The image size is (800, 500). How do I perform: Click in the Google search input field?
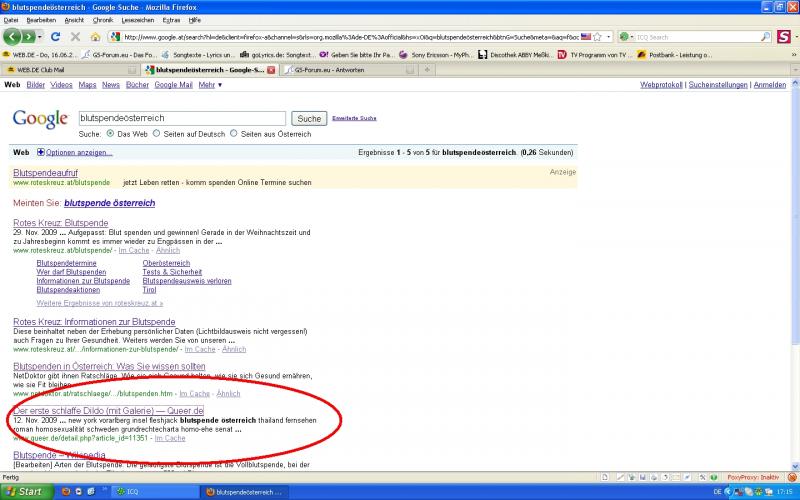(182, 118)
